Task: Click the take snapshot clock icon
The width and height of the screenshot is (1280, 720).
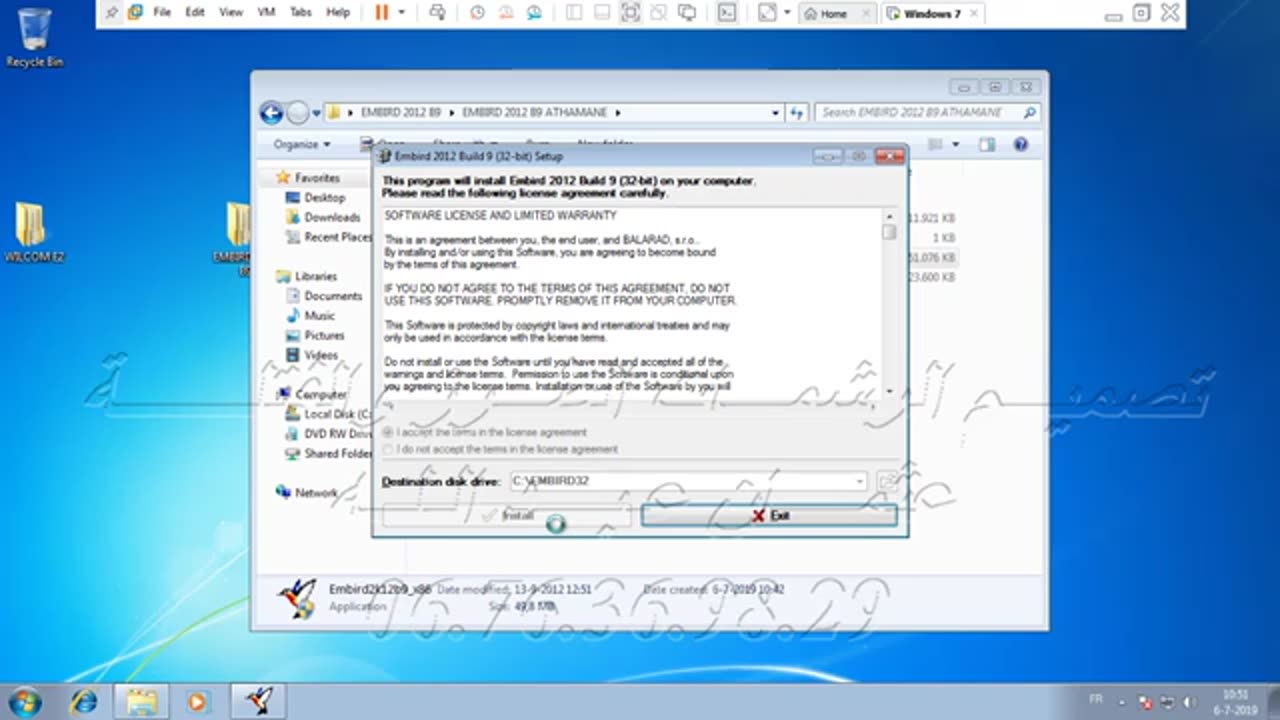Action: click(477, 13)
